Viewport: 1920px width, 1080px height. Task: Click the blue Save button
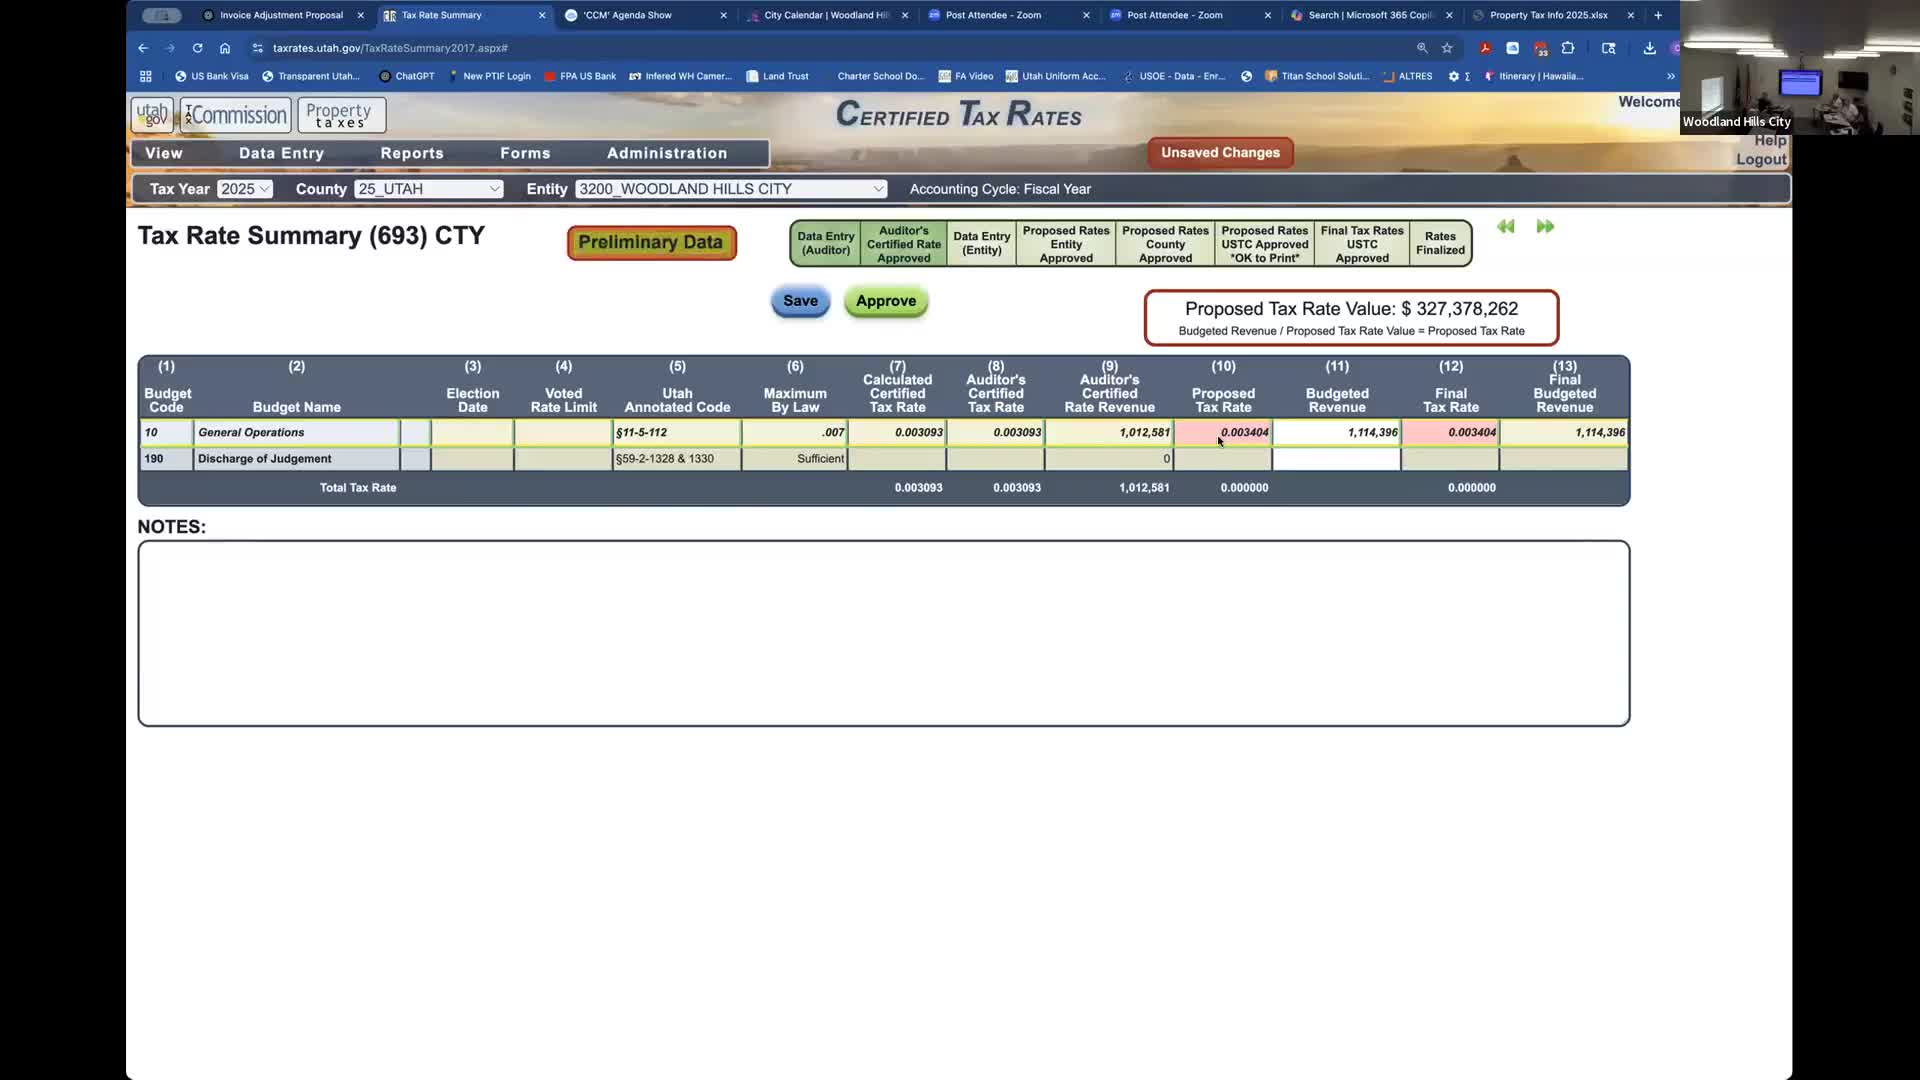(x=800, y=301)
